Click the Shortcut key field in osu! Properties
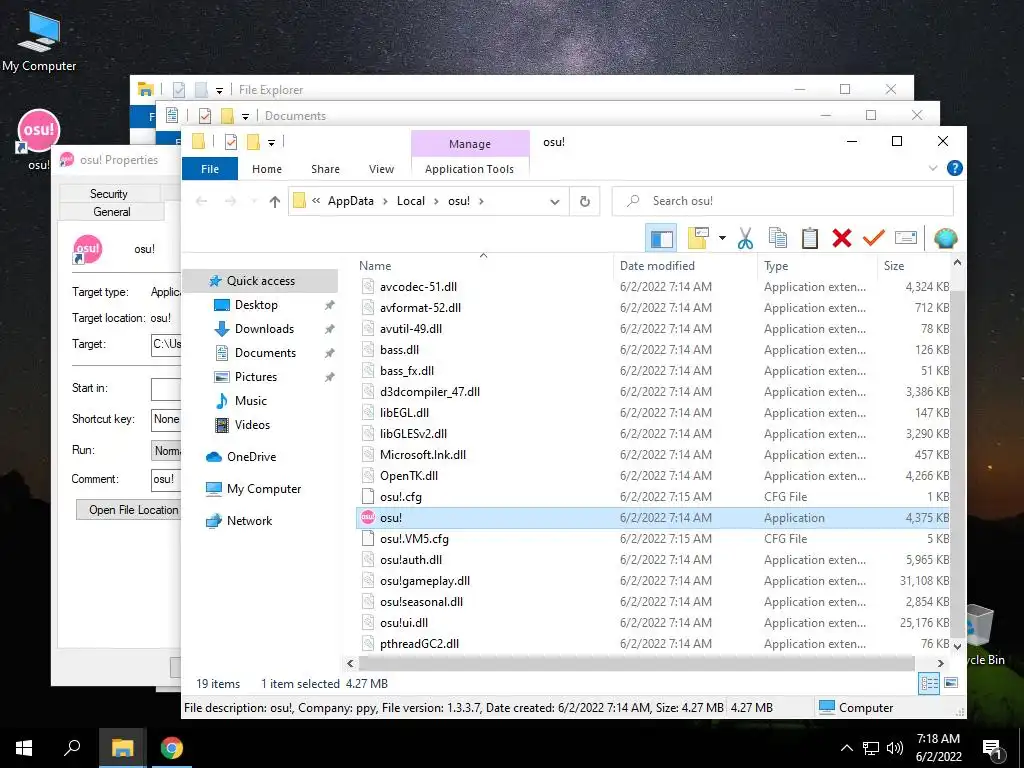Viewport: 1024px width, 768px height. click(x=166, y=419)
